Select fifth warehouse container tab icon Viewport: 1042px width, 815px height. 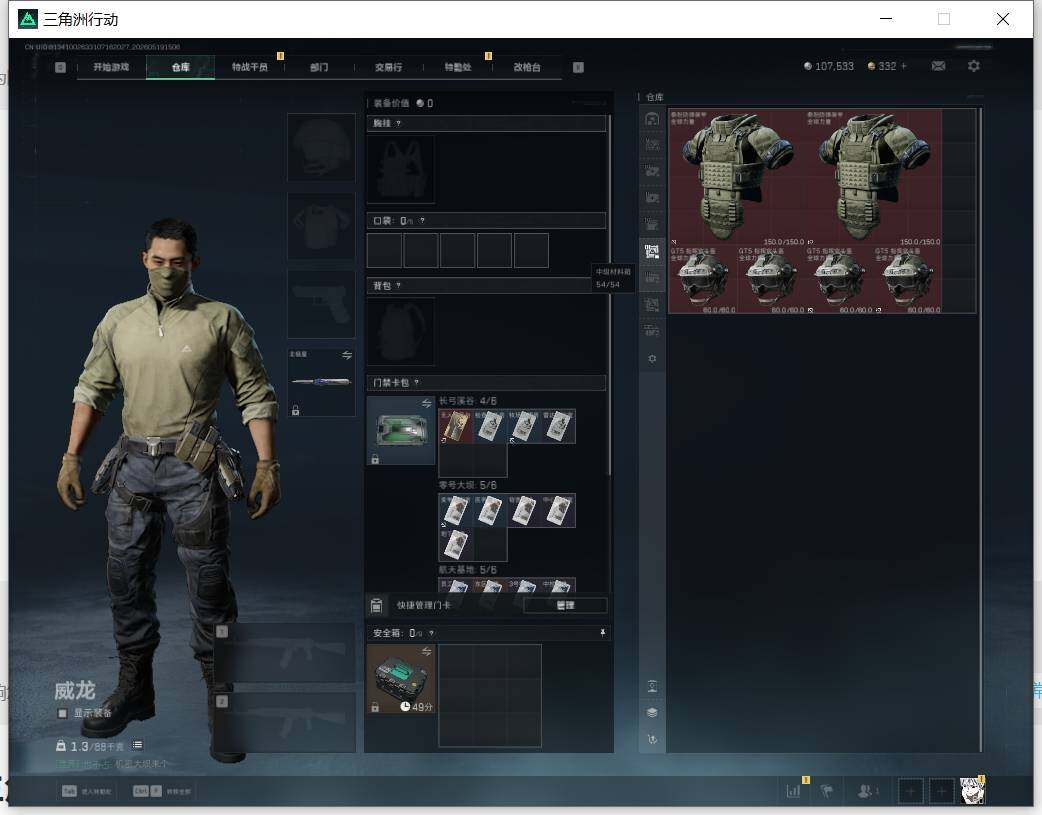point(652,225)
